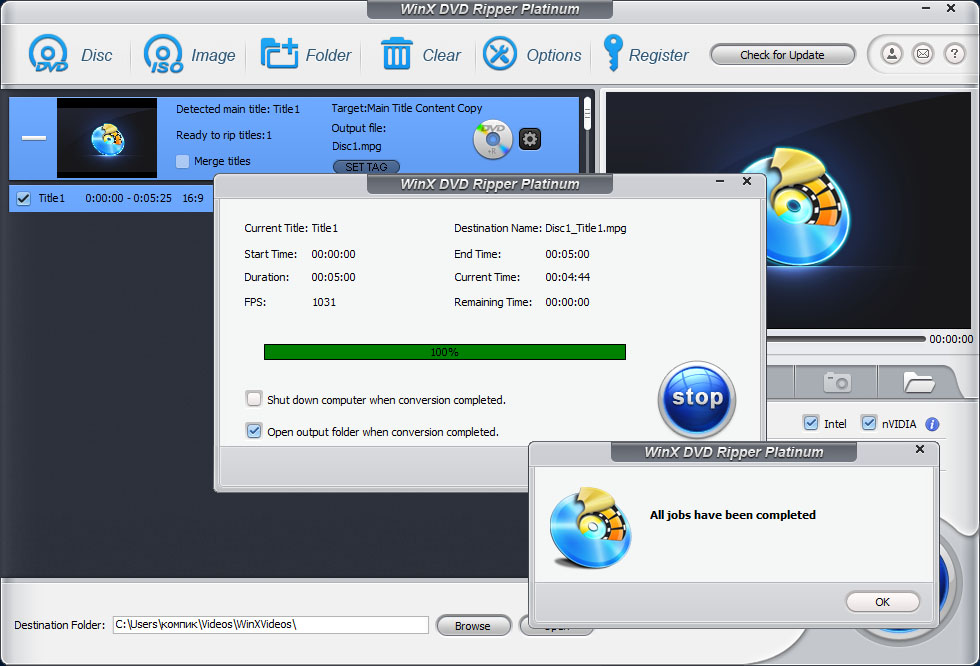Screen dimensions: 980x666
Task: Toggle the Merge titles checkbox
Action: [x=182, y=161]
